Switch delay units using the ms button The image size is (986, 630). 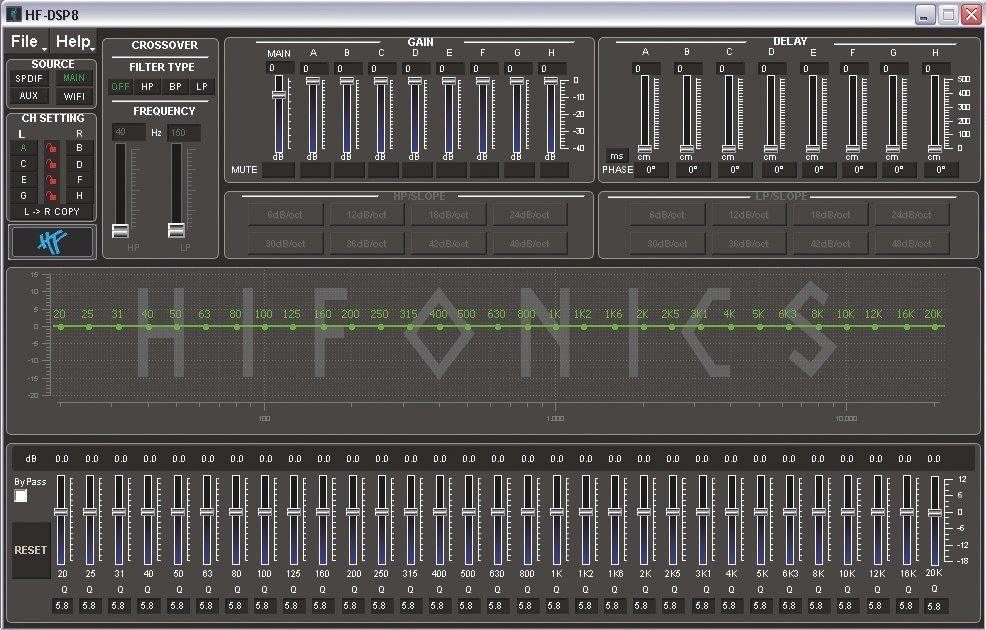[616, 156]
